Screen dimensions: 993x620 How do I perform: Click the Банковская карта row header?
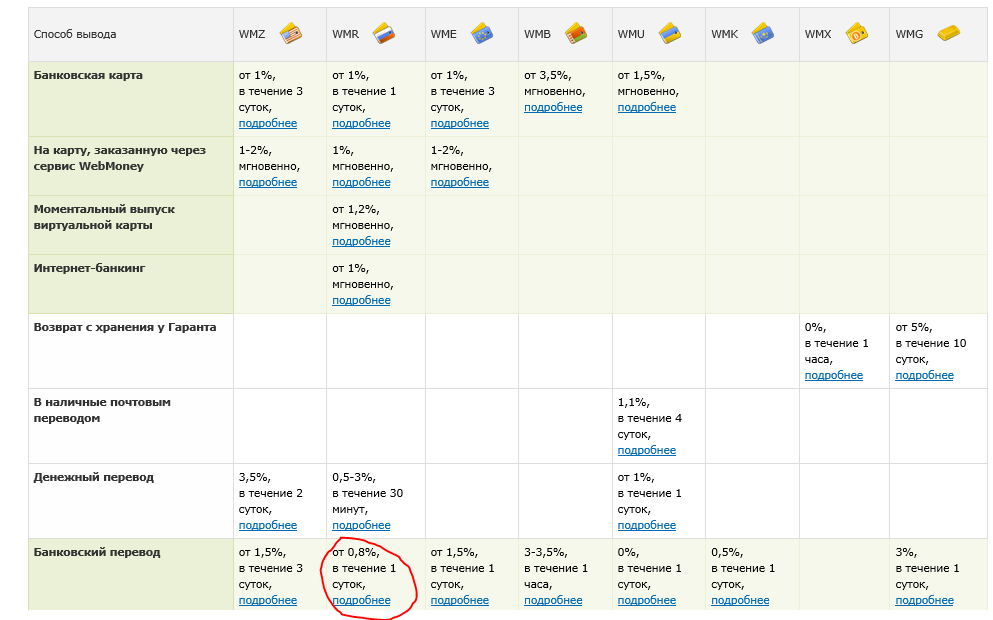[x=88, y=75]
